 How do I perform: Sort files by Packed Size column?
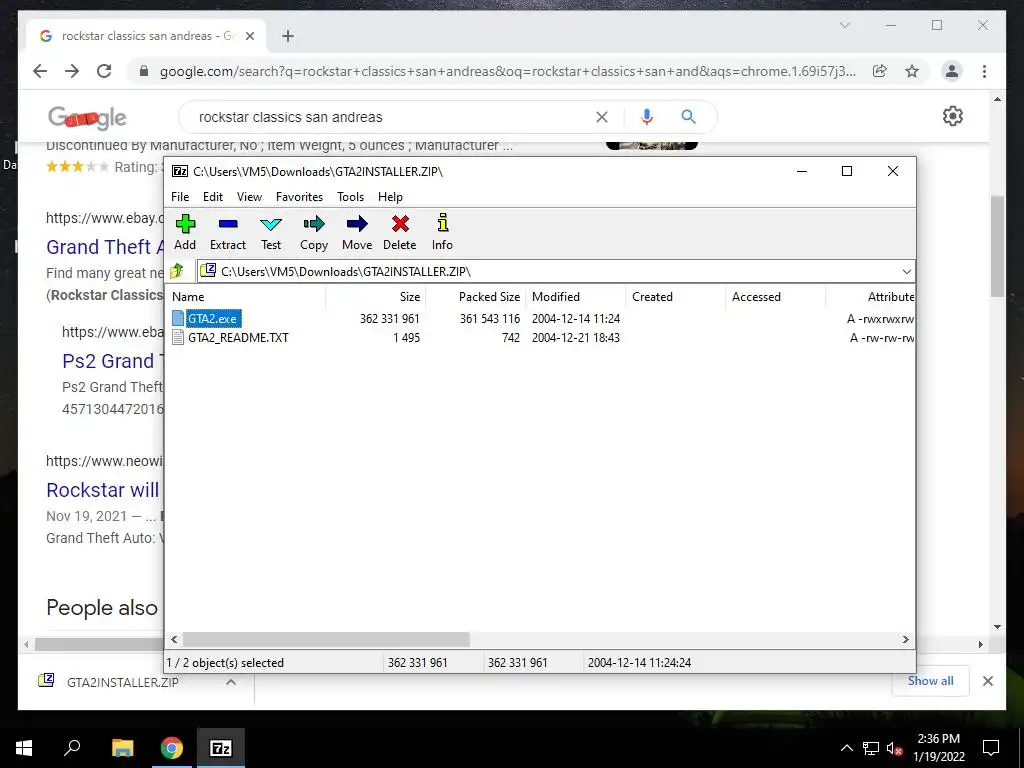click(x=475, y=296)
